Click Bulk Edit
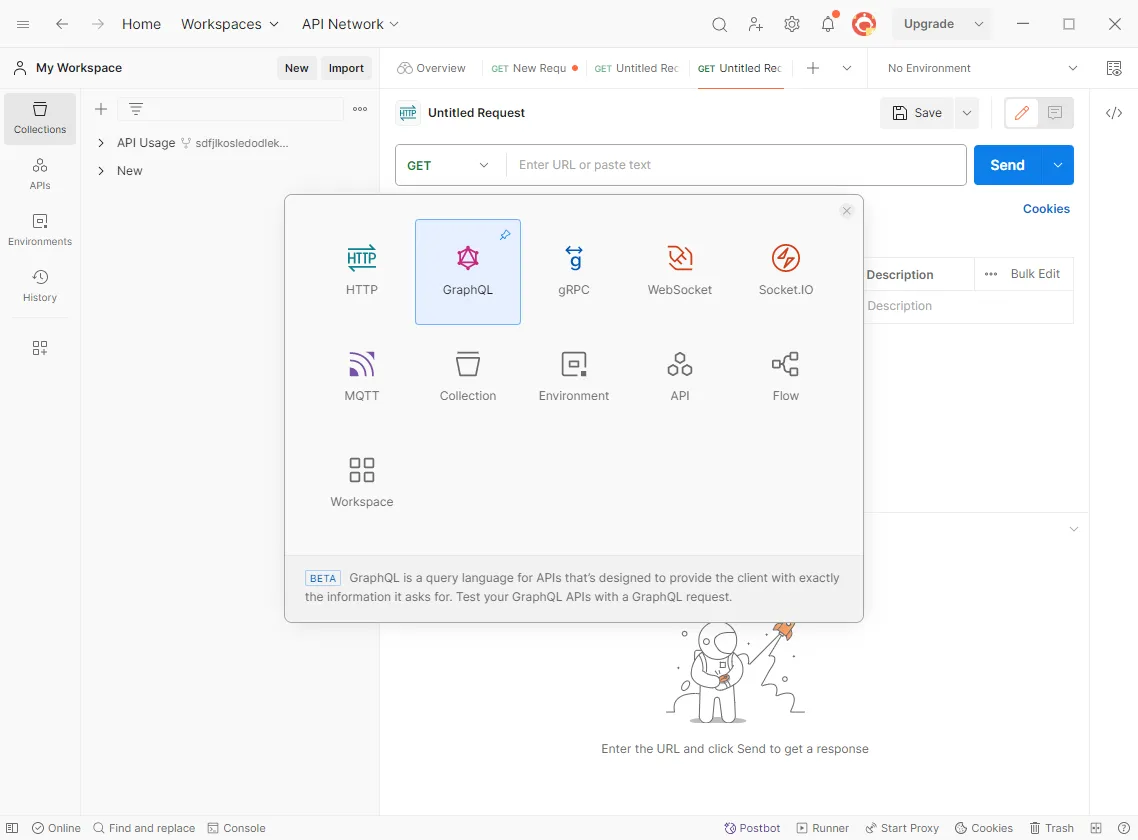Viewport: 1138px width, 840px height. coord(1035,274)
